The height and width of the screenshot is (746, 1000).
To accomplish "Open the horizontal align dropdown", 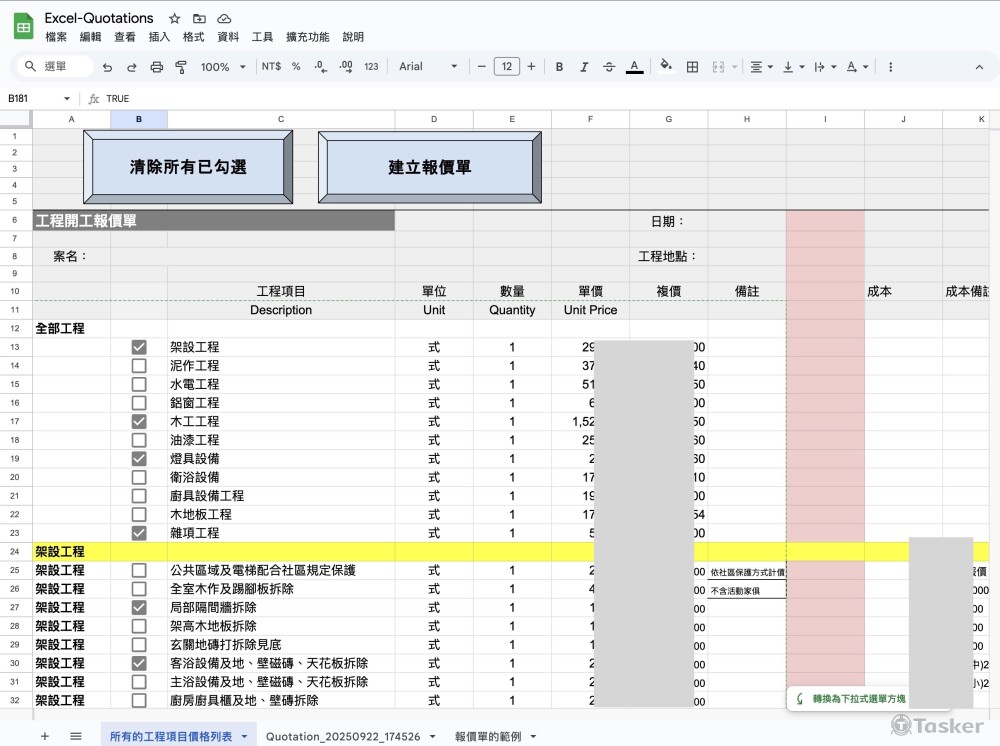I will (760, 67).
